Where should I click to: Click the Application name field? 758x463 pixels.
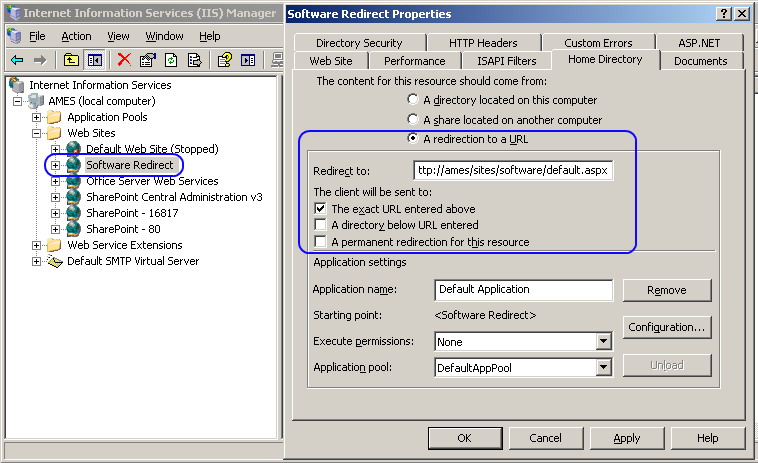pyautogui.click(x=524, y=289)
